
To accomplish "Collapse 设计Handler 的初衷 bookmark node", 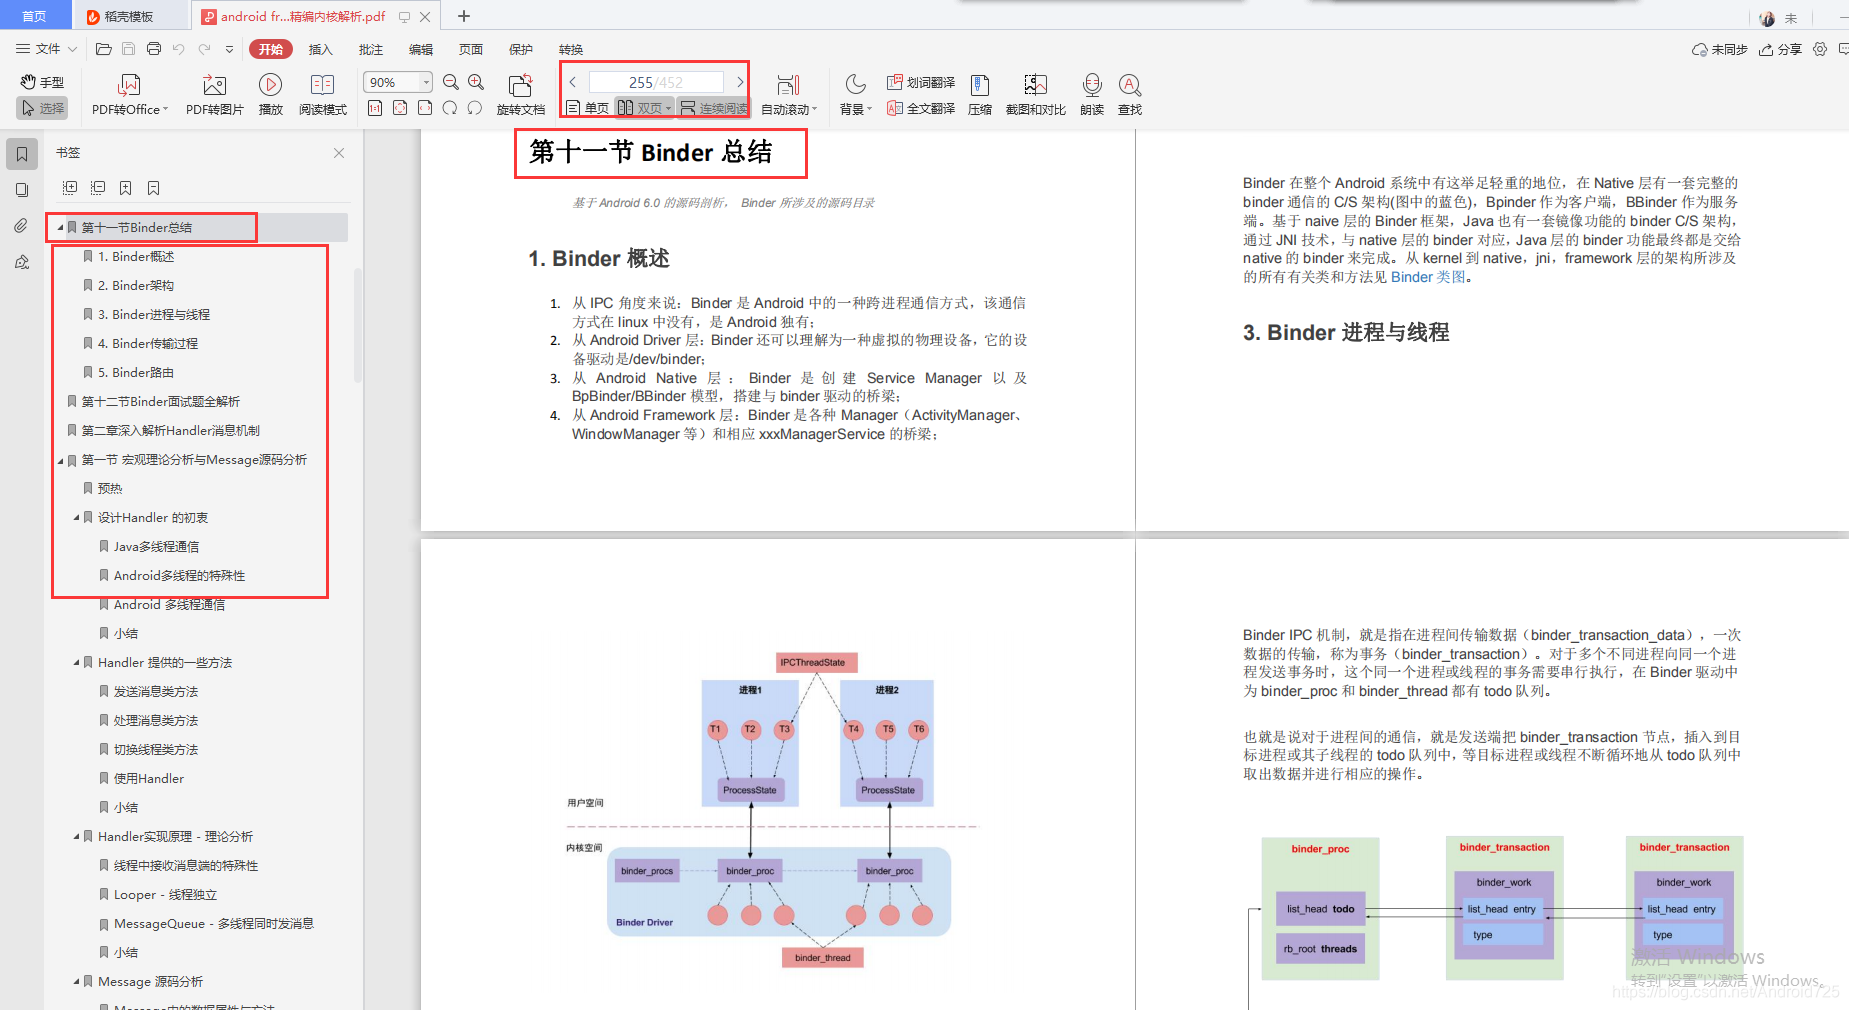I will click(x=76, y=518).
